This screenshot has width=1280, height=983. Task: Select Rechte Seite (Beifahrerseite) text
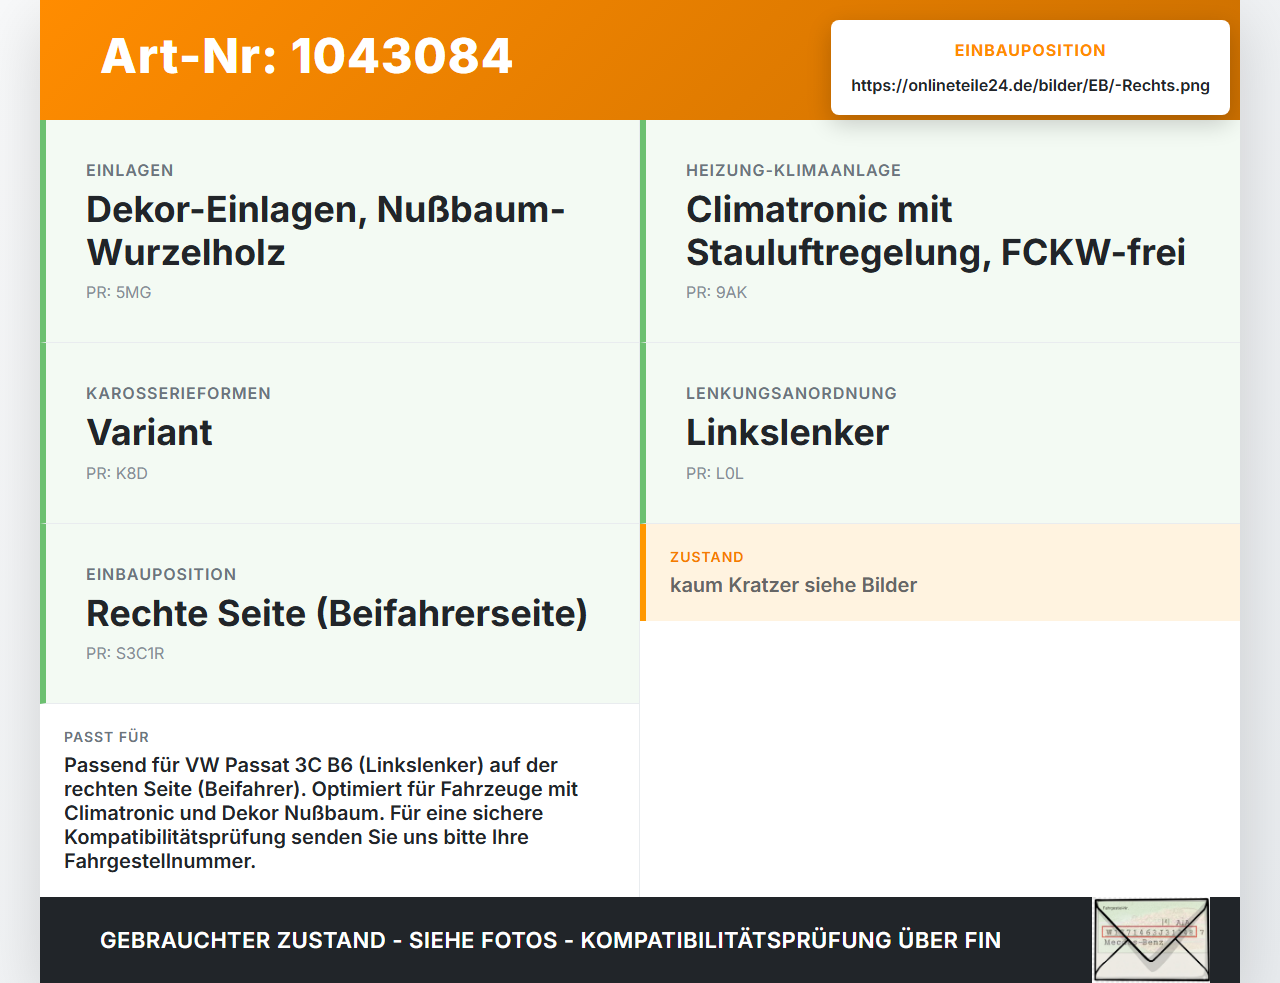coord(337,613)
